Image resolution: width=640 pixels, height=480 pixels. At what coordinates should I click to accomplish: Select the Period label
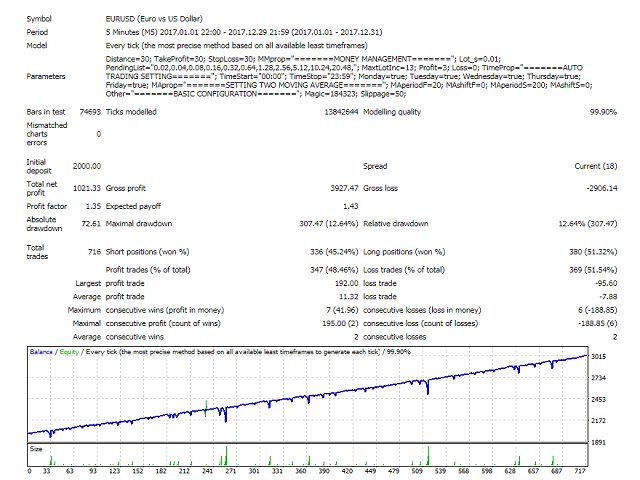[x=37, y=32]
